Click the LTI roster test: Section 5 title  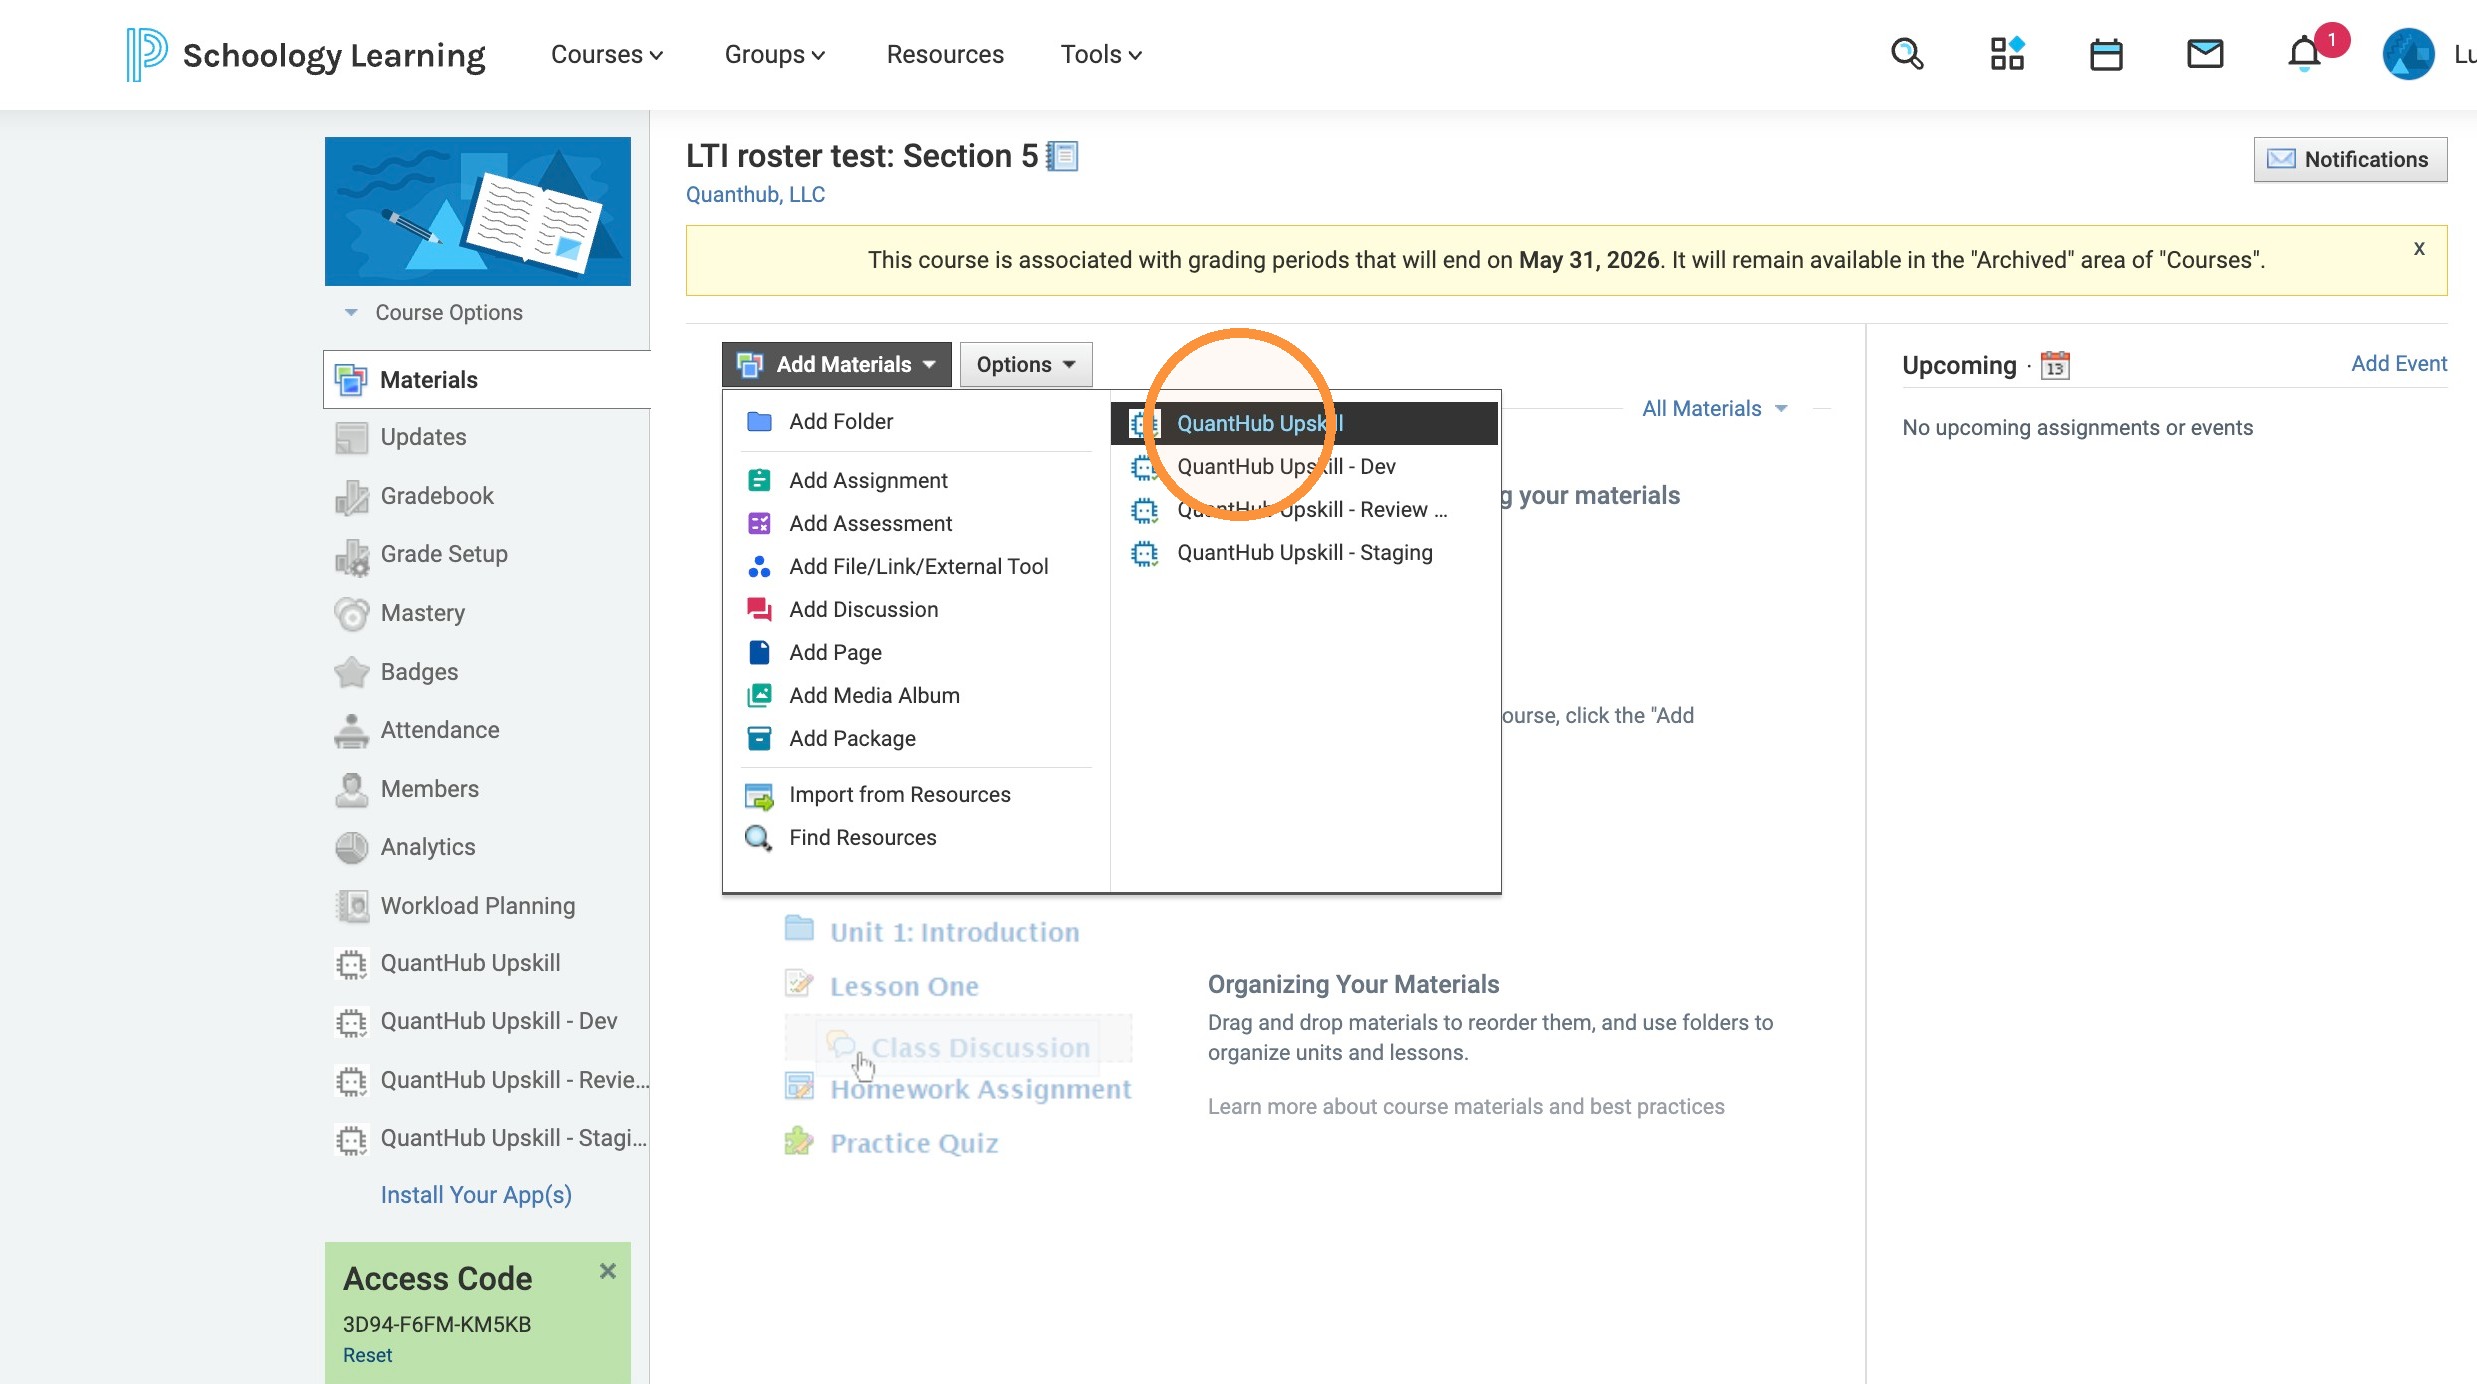tap(862, 156)
